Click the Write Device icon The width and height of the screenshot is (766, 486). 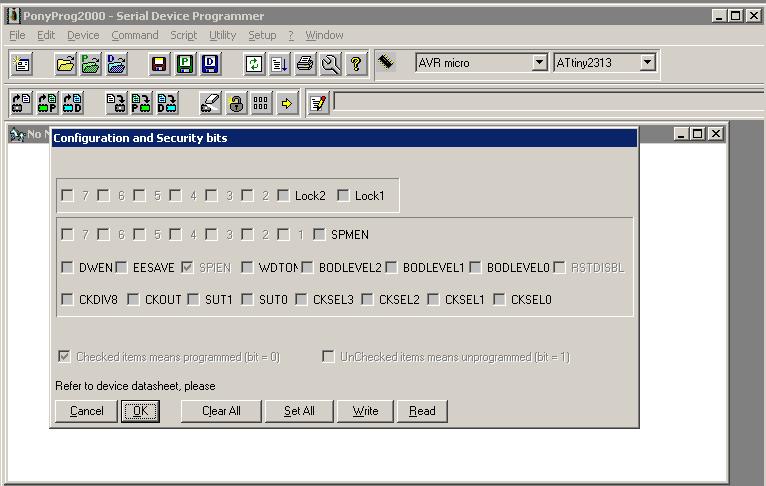(116, 103)
